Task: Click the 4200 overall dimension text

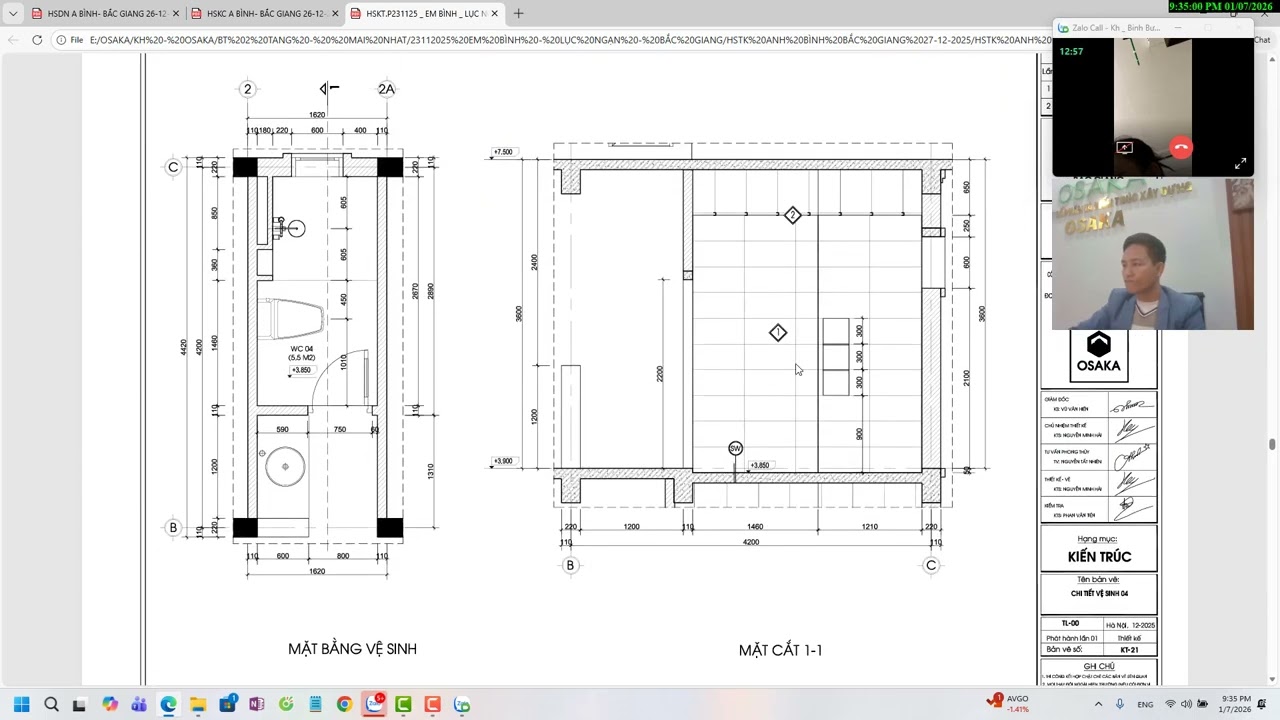Action: (750, 542)
